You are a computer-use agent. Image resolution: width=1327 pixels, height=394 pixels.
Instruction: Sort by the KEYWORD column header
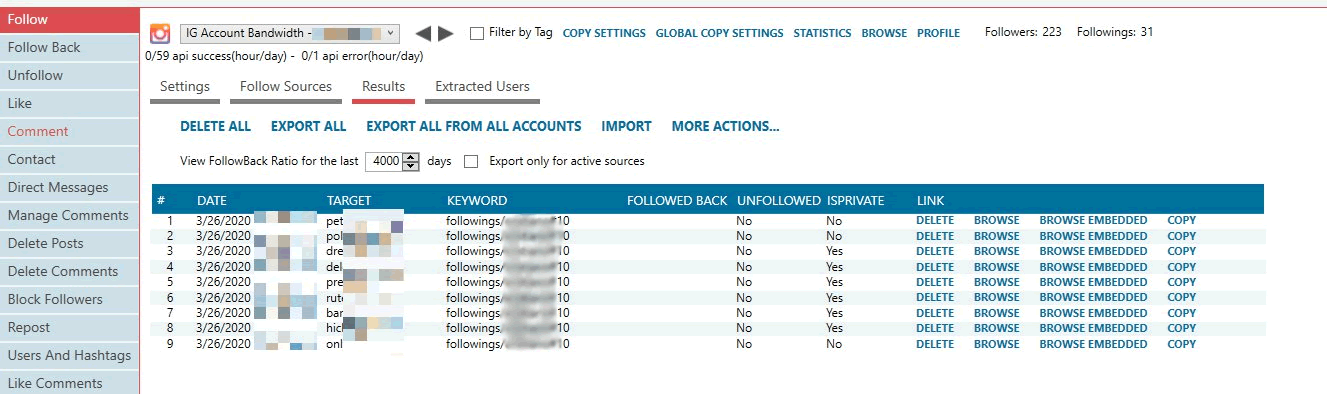point(477,201)
